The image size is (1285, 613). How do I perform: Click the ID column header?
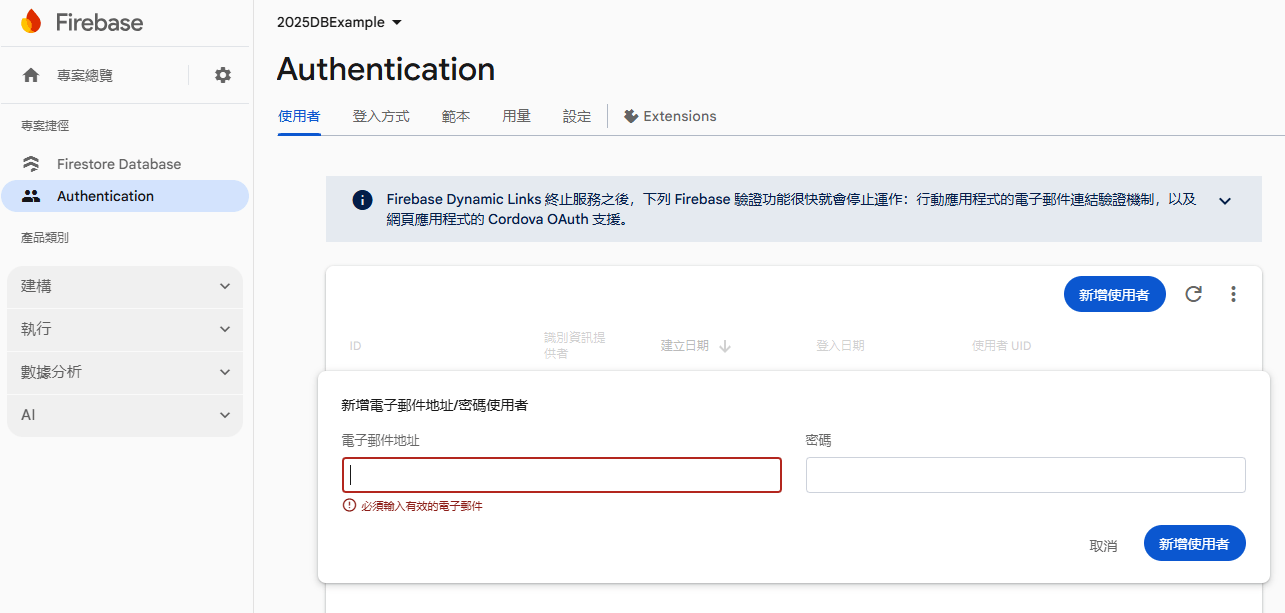[355, 346]
